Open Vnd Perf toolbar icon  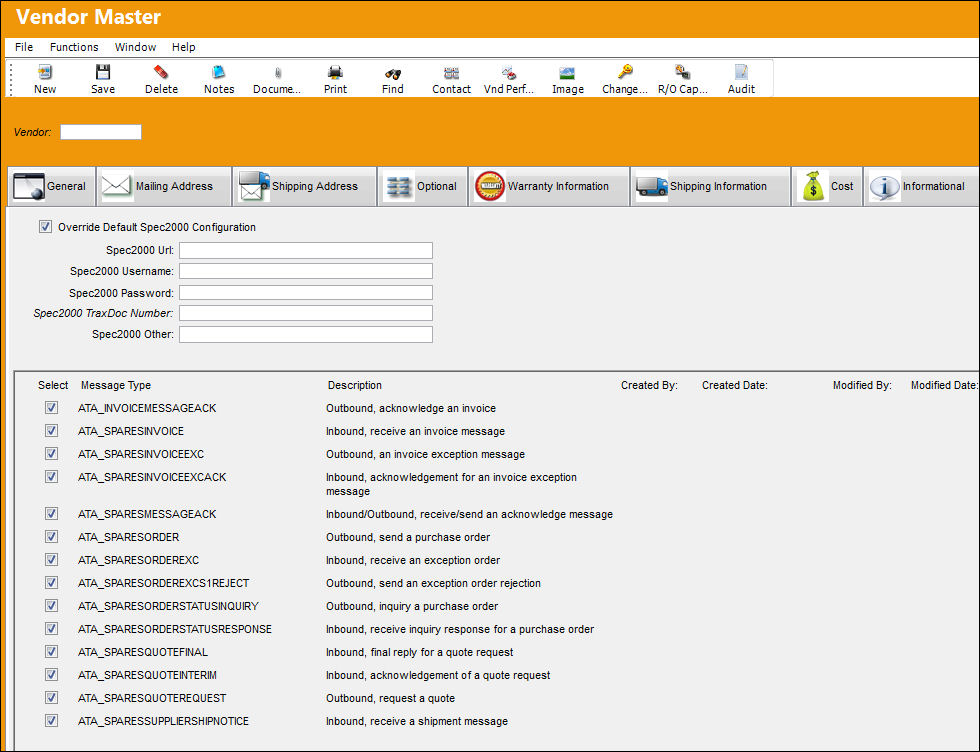click(x=509, y=73)
